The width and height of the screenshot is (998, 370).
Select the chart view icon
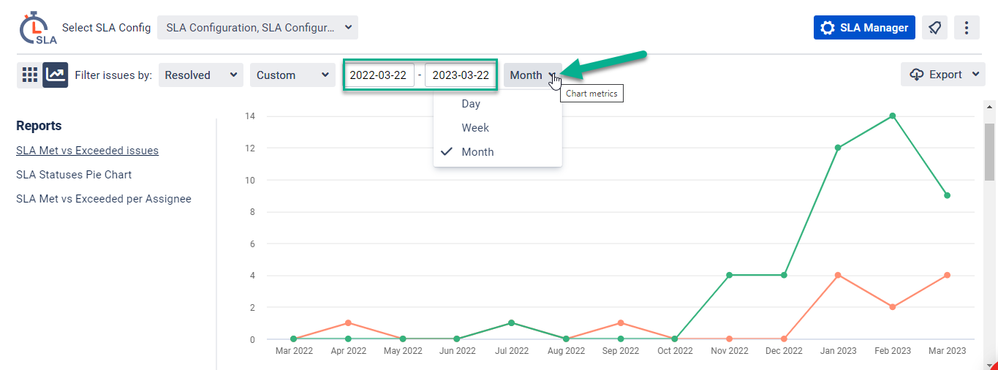(55, 75)
